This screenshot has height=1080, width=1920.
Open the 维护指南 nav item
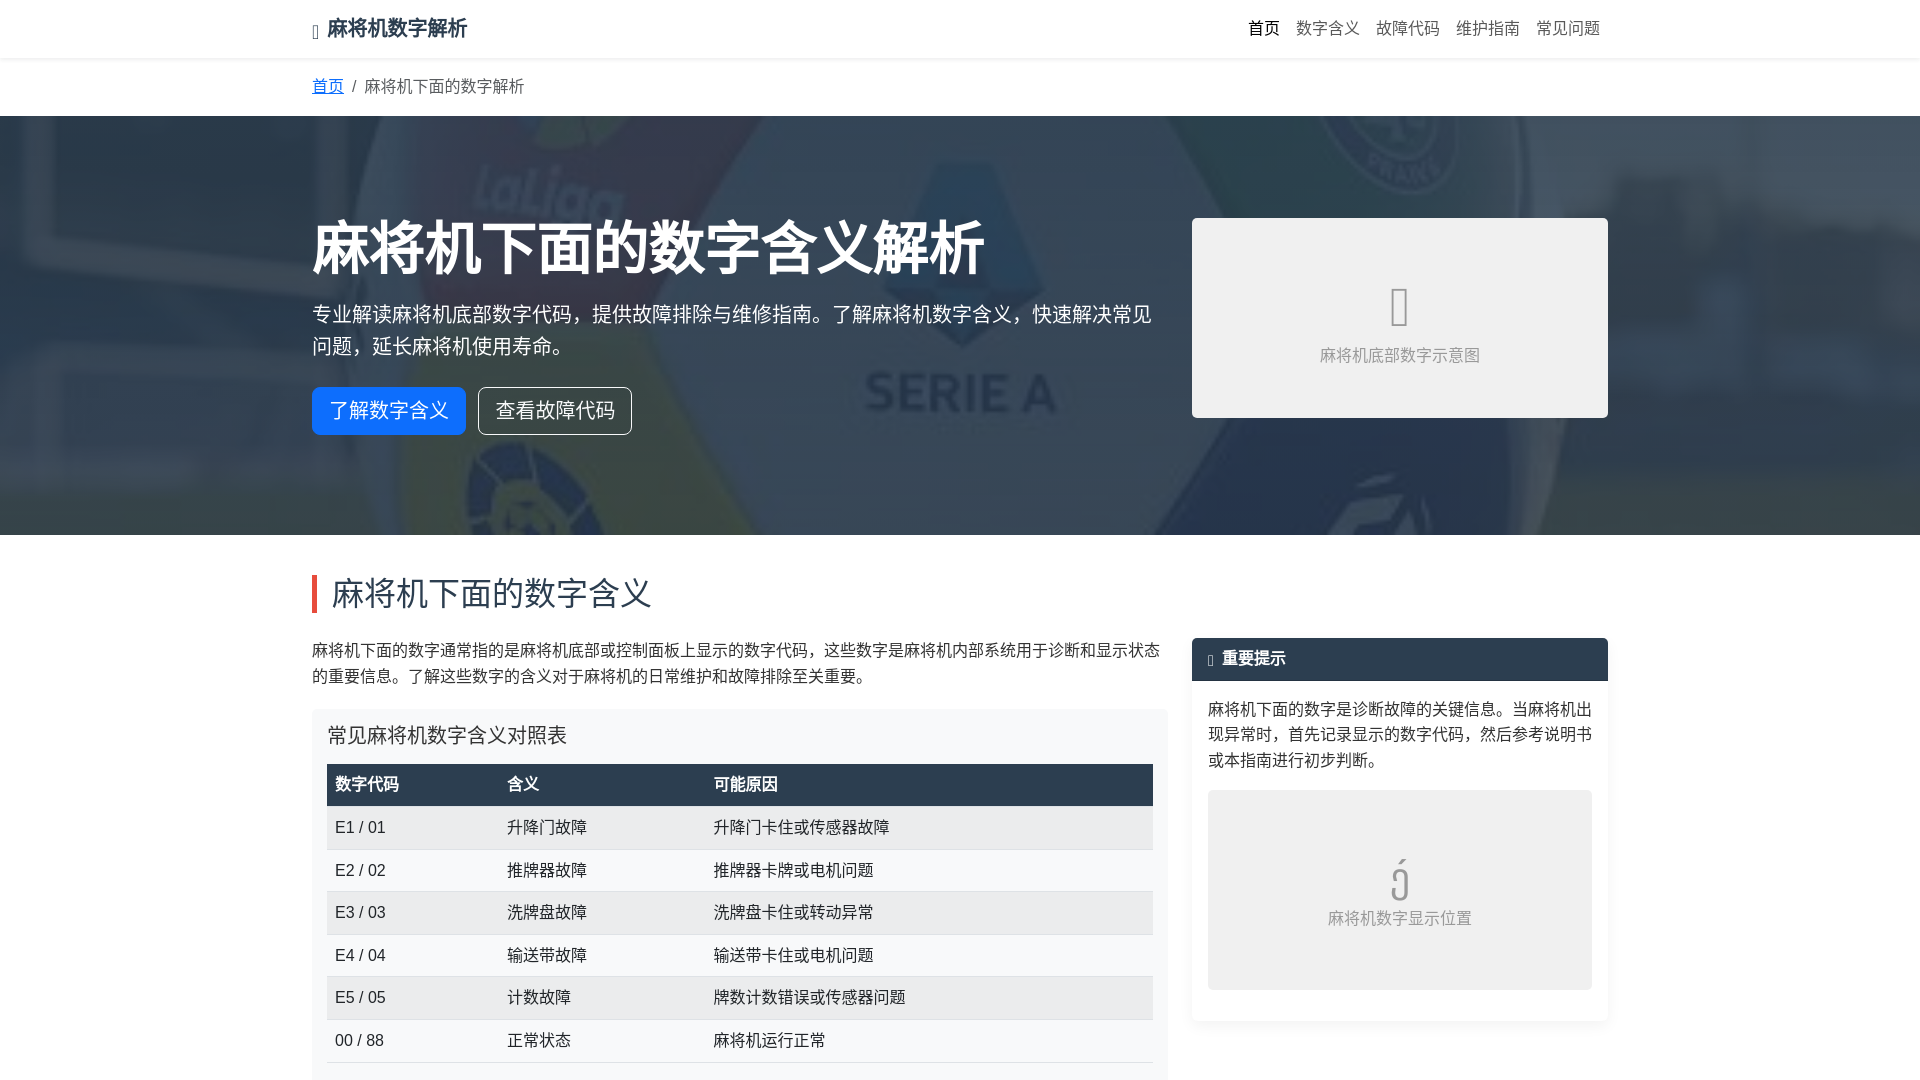coord(1487,29)
